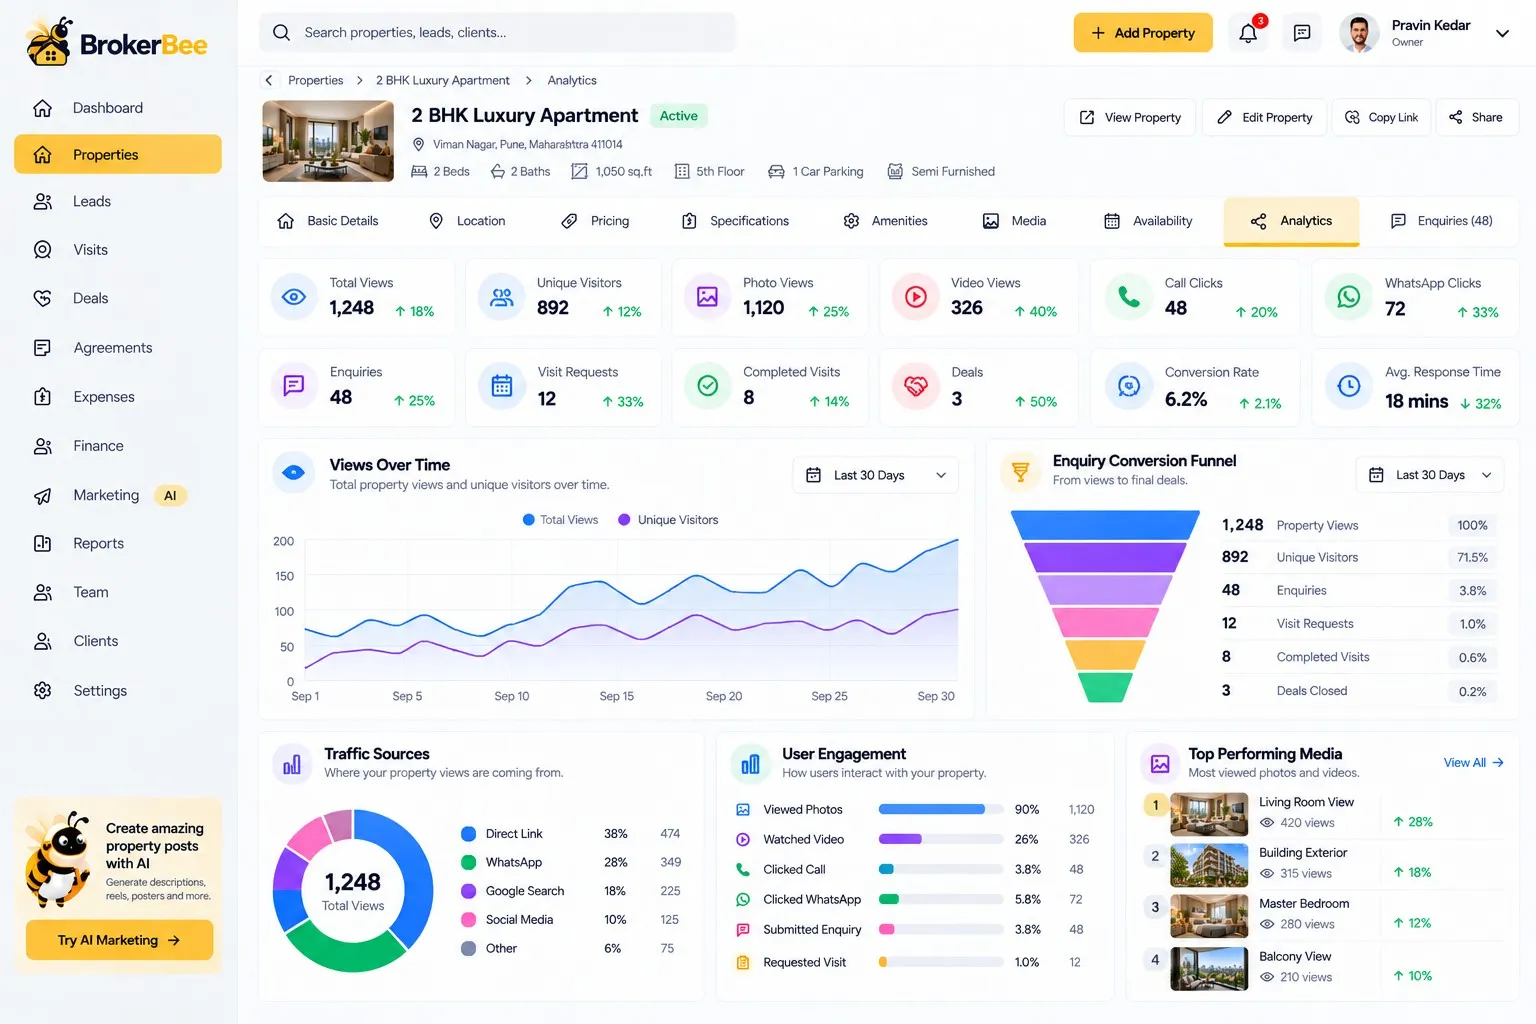Click the WhatsApp Clicks icon
The height and width of the screenshot is (1024, 1536).
(1349, 297)
